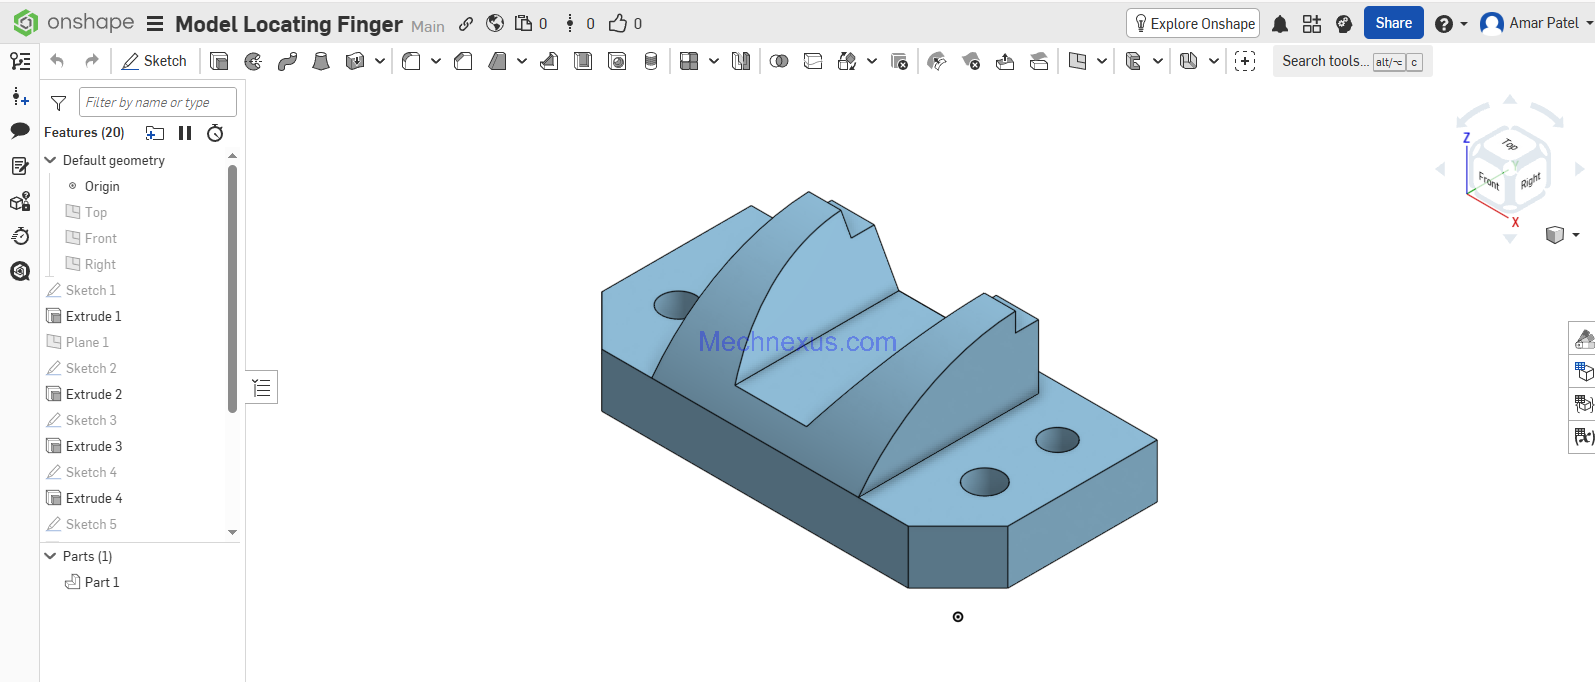Viewport: 1595px width, 682px height.
Task: Select the Extrude tool in toolbar
Action: (219, 62)
